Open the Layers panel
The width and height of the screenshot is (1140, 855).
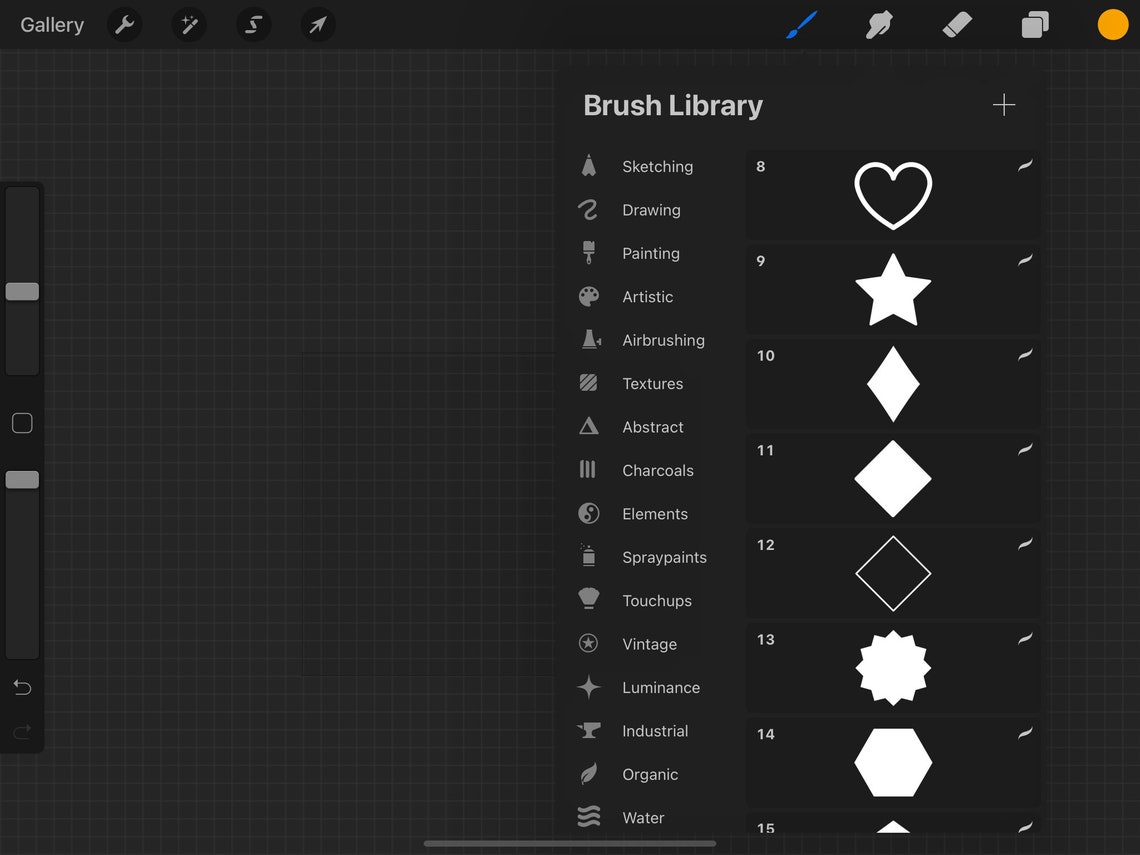(1034, 24)
